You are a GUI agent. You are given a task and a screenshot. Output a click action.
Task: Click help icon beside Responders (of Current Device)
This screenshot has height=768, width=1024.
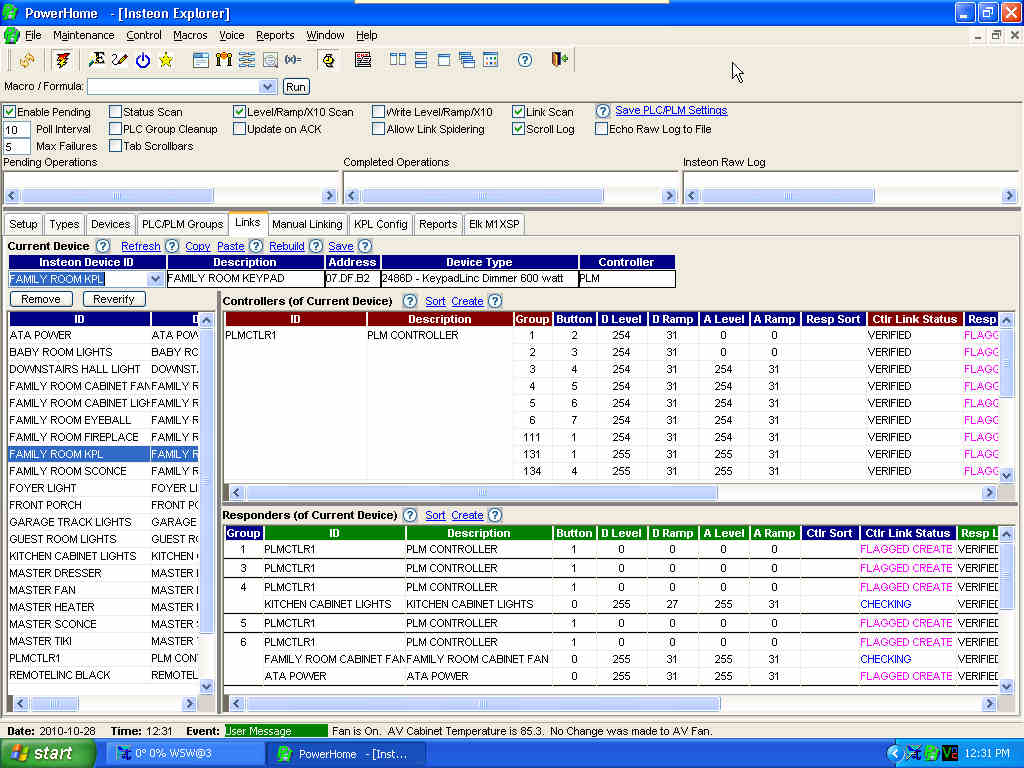point(409,515)
